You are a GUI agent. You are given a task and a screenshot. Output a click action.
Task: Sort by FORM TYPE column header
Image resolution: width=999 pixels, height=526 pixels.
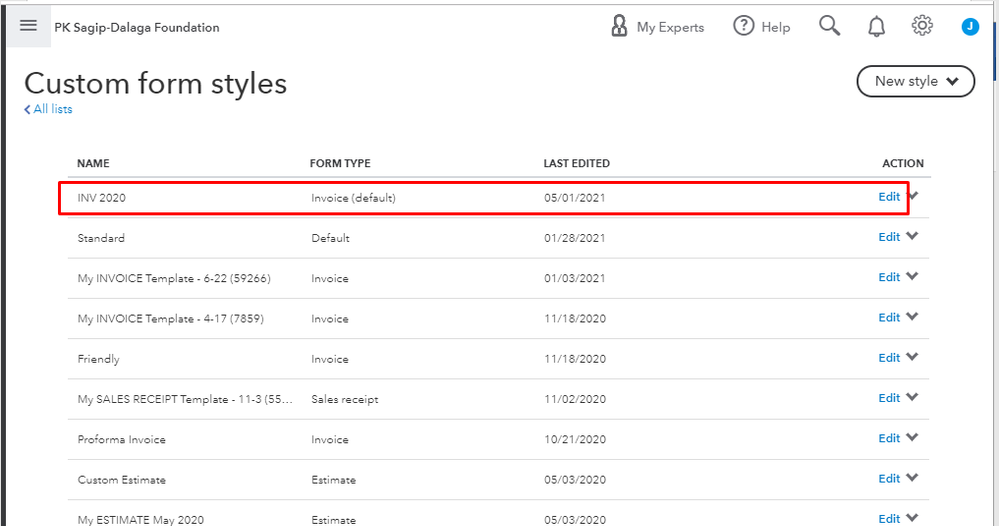click(340, 163)
